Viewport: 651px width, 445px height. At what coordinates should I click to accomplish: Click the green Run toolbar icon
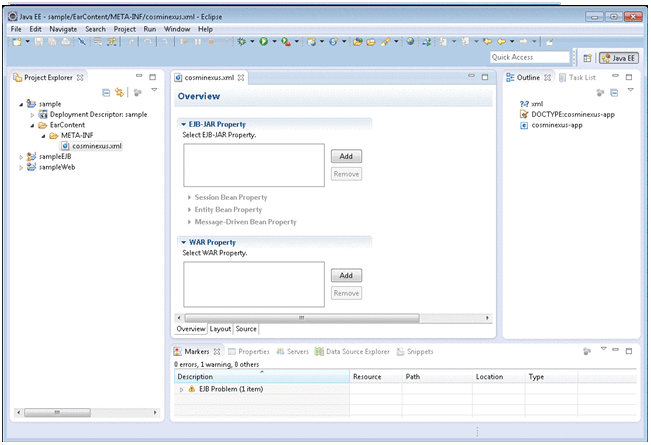point(264,41)
